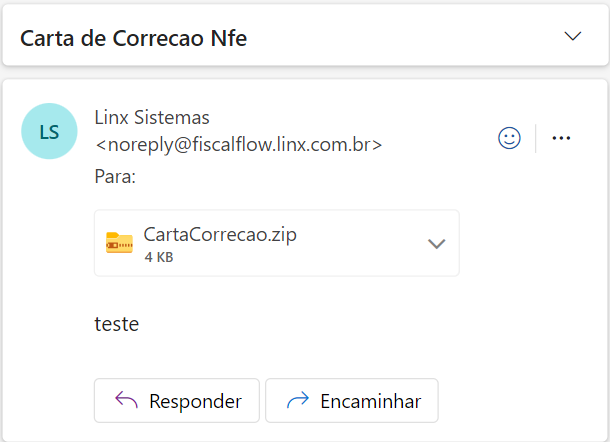Click the vertical divider beside the emoji icon
This screenshot has height=442, width=610.
click(x=536, y=138)
